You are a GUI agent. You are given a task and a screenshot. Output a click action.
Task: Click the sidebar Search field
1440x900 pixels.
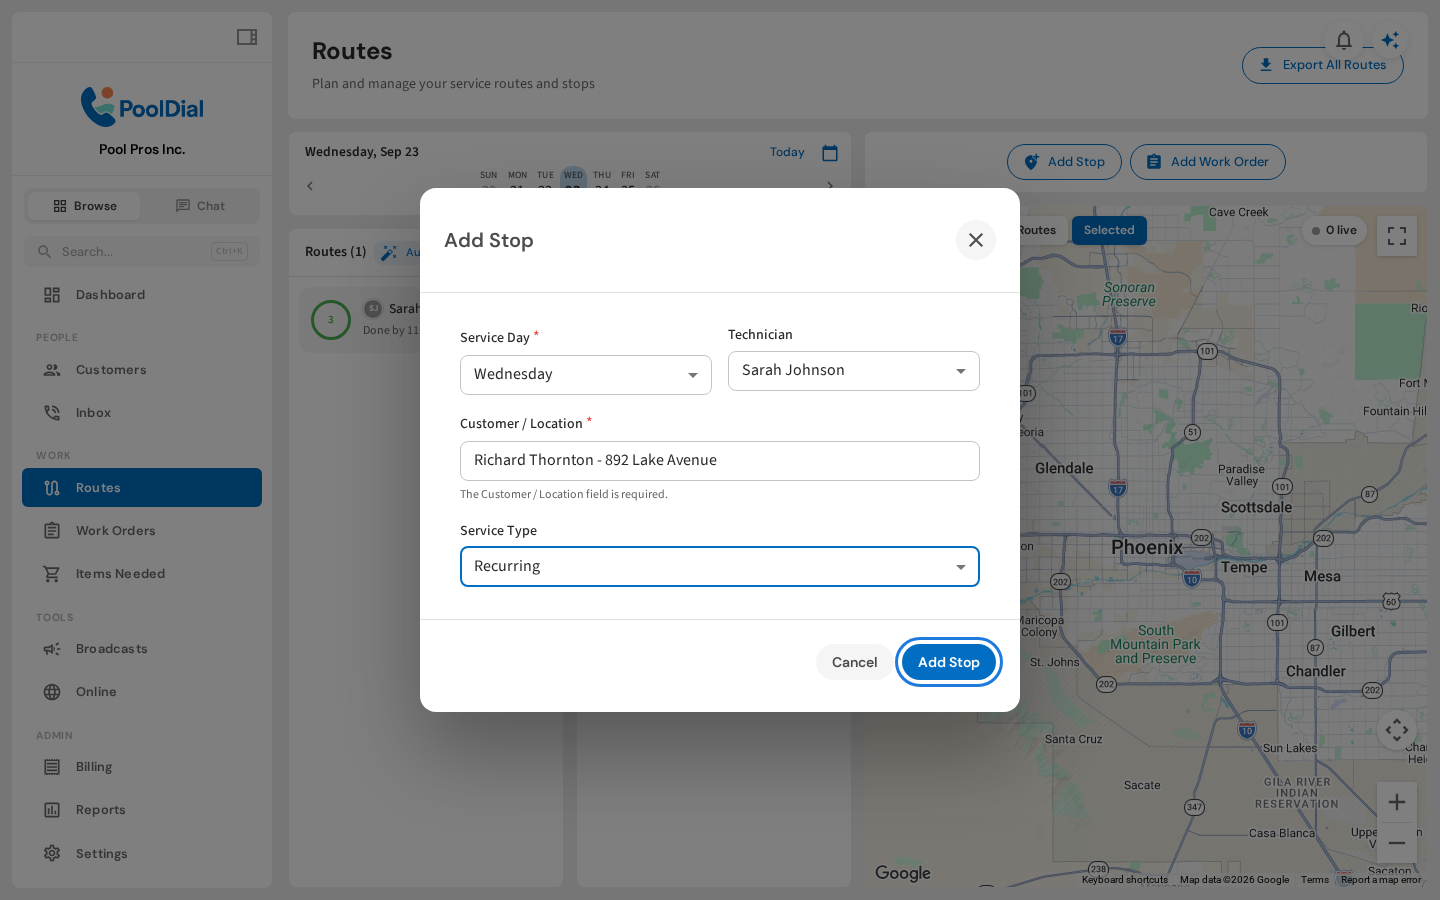tap(142, 251)
